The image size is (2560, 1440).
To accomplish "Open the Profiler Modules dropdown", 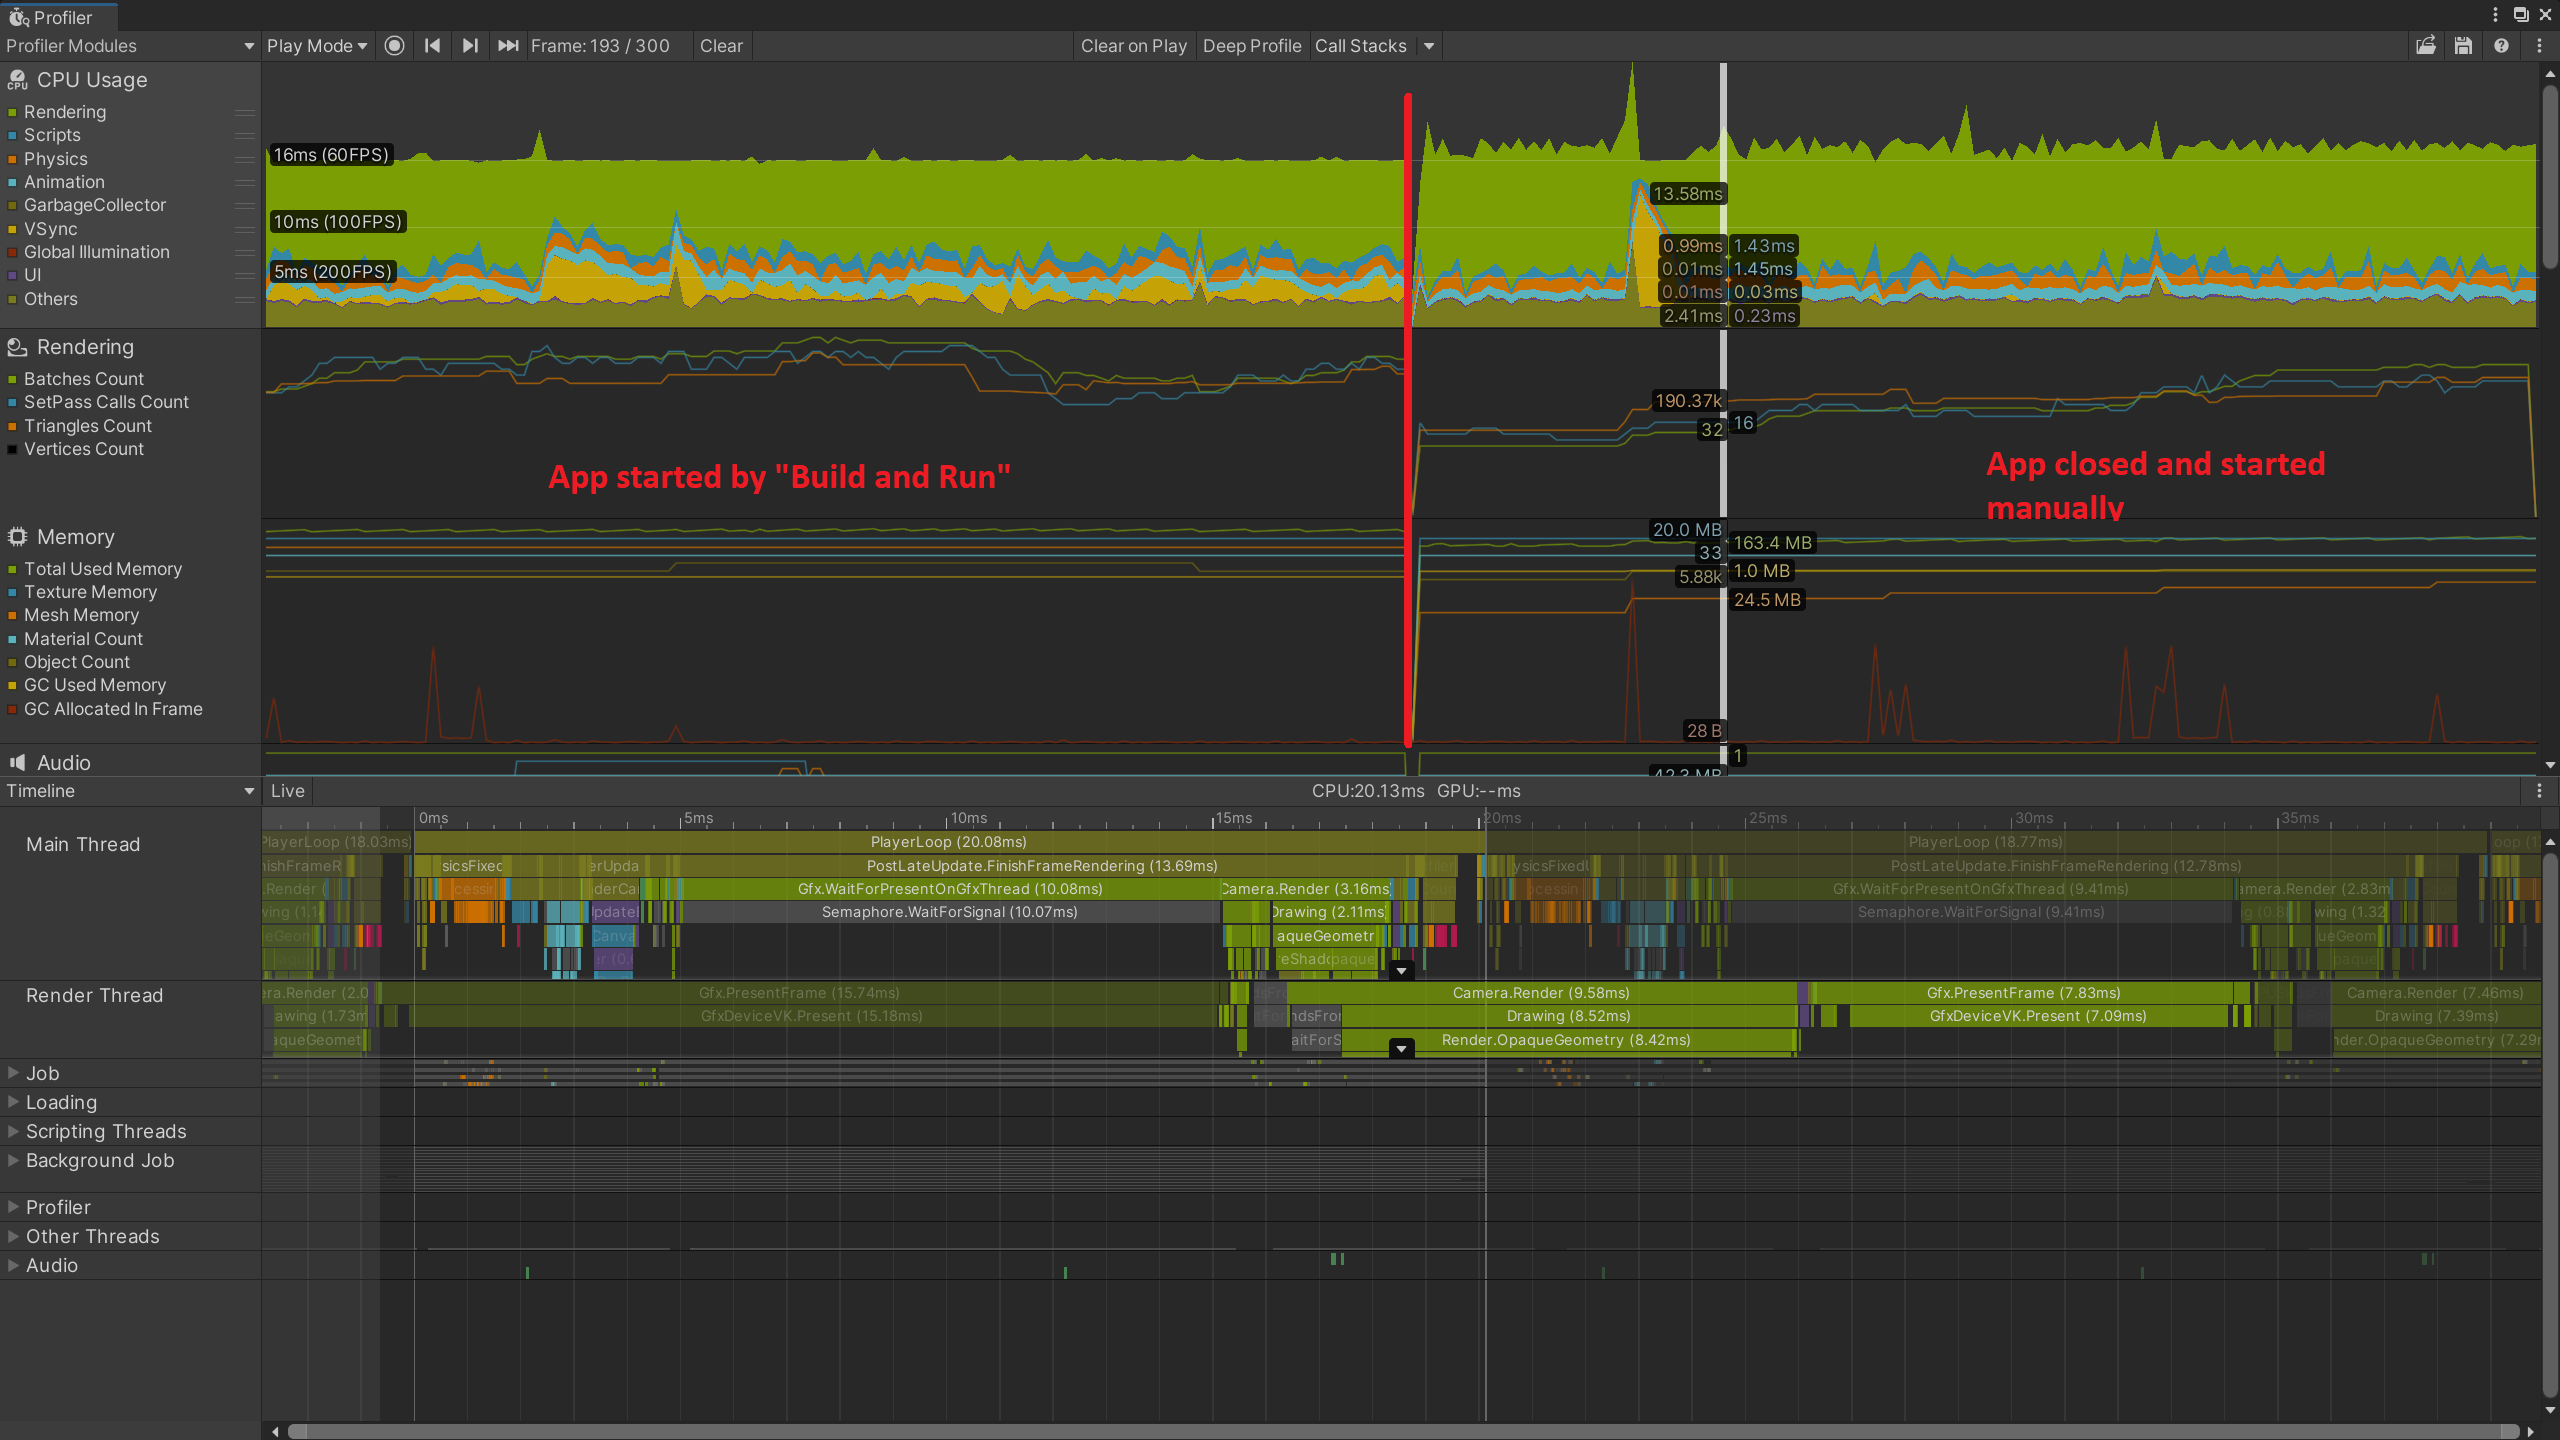I will [130, 46].
